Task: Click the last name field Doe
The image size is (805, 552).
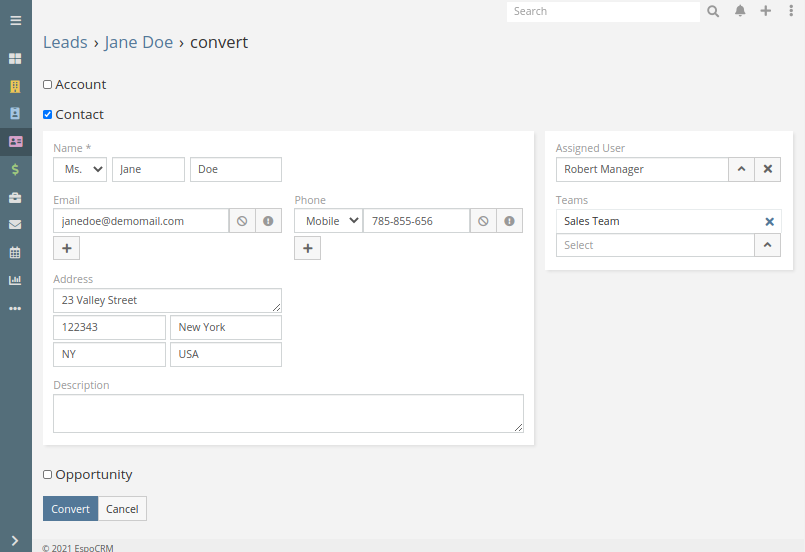Action: tap(236, 169)
